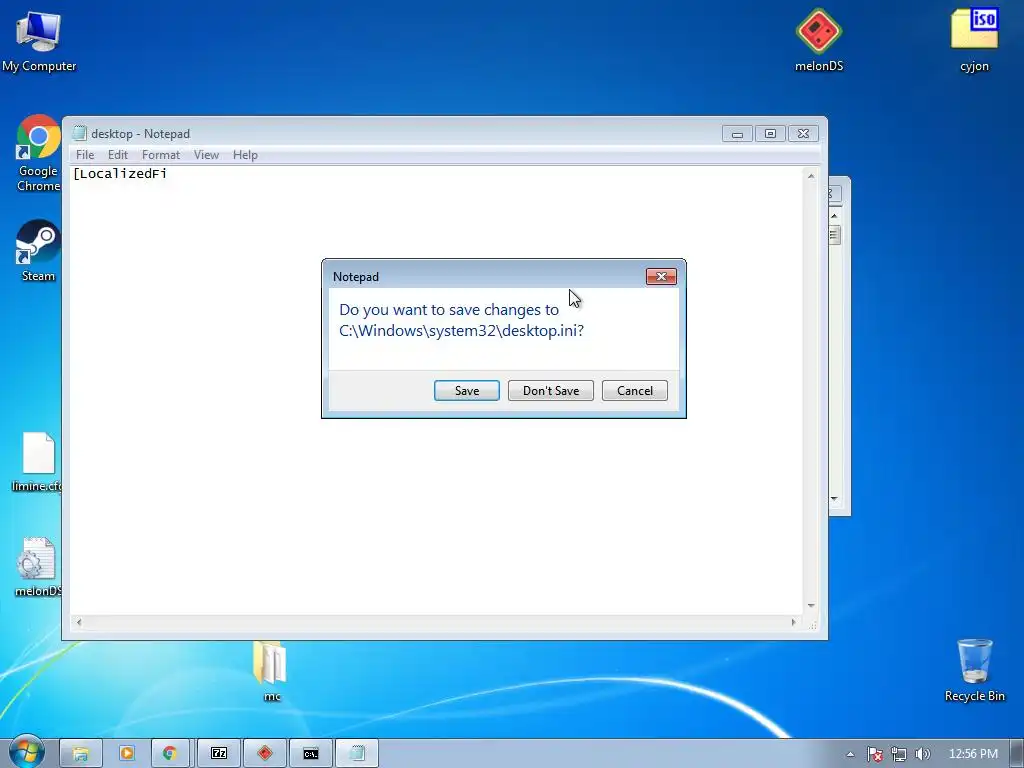
Task: Open the File menu in Notepad
Action: point(85,155)
